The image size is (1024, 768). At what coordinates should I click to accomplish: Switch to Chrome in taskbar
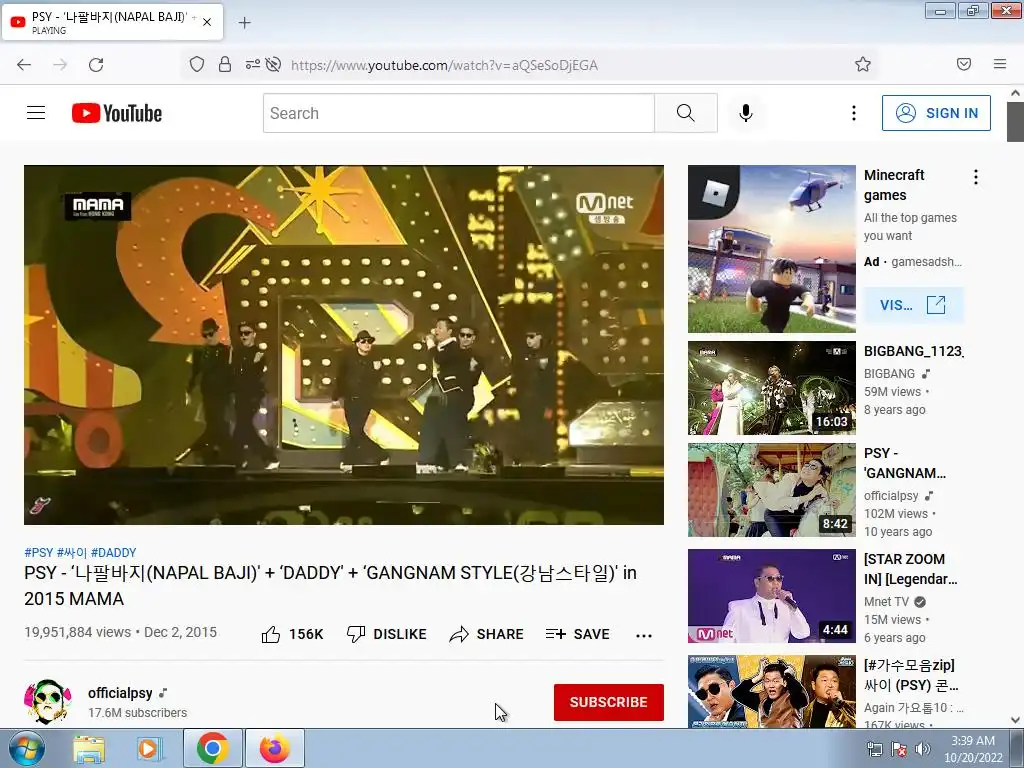click(x=212, y=748)
